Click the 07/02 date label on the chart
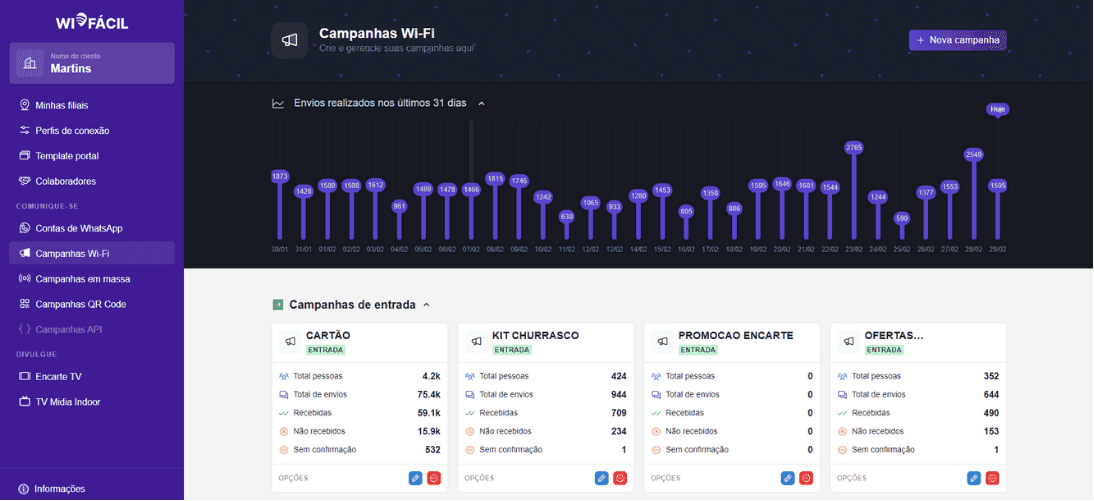This screenshot has width=1094, height=501. pos(471,248)
